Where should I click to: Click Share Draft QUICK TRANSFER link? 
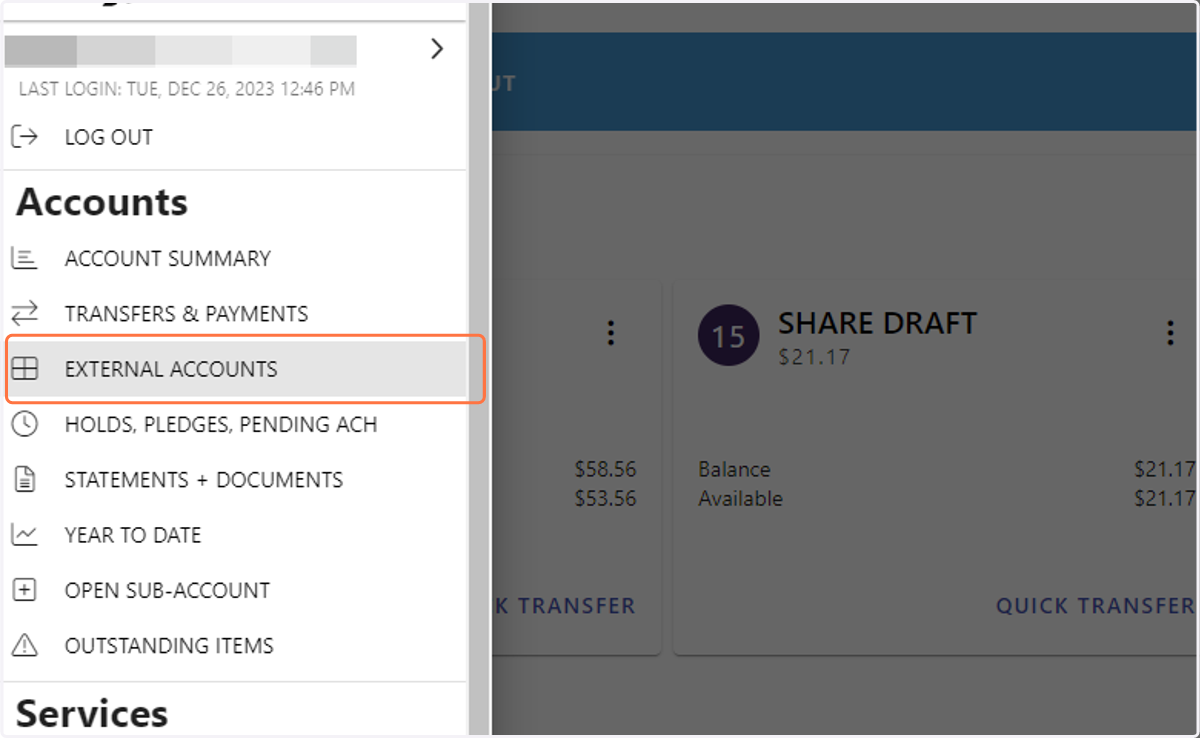click(1095, 606)
